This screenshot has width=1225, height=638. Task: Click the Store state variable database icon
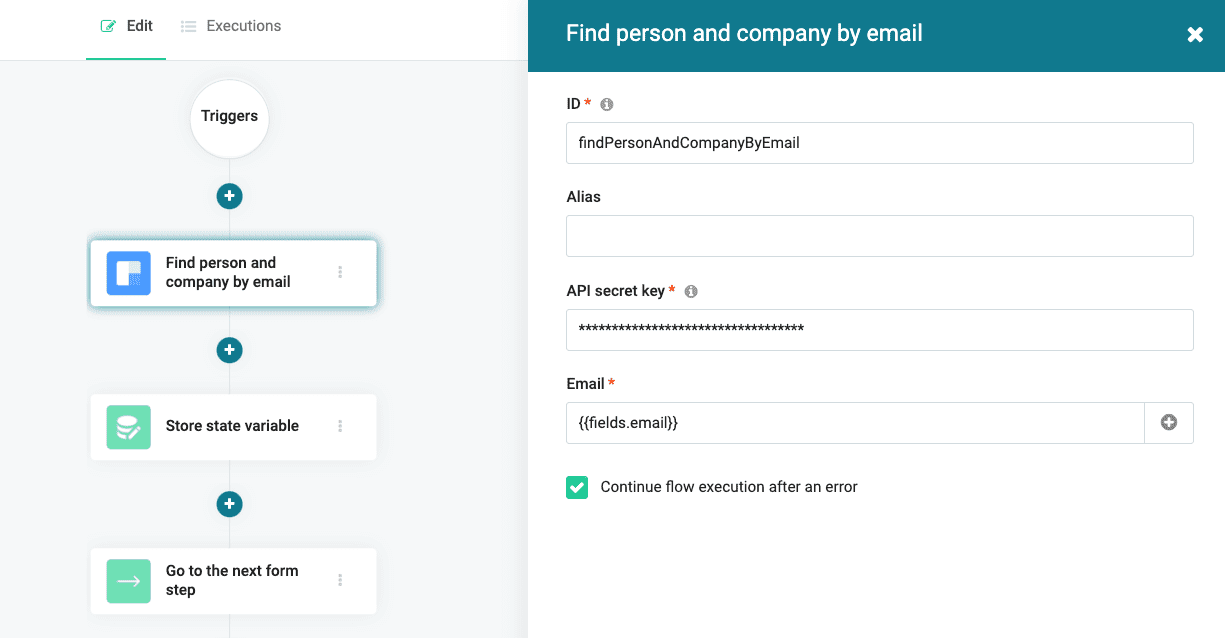tap(128, 427)
